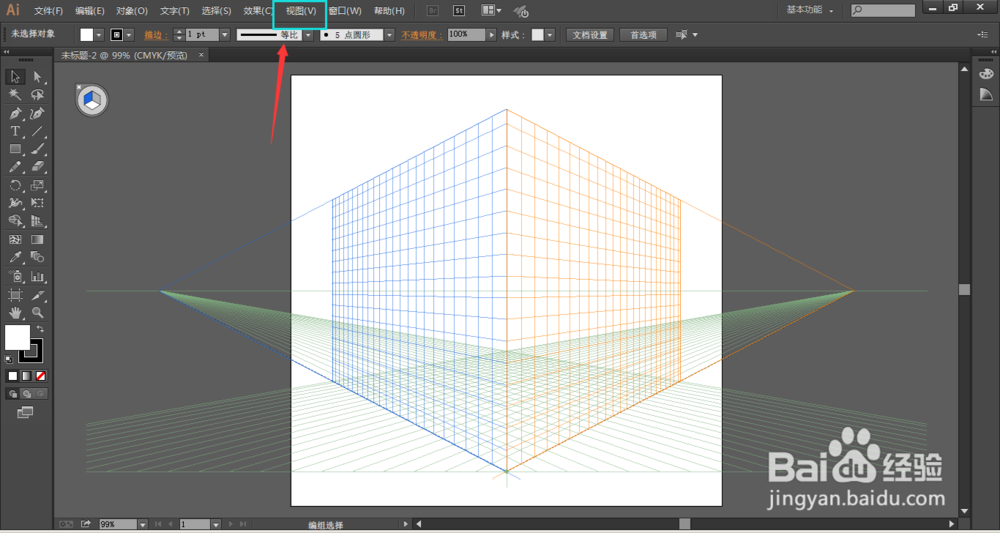
Task: Click the 文档设置 button
Action: click(x=590, y=35)
